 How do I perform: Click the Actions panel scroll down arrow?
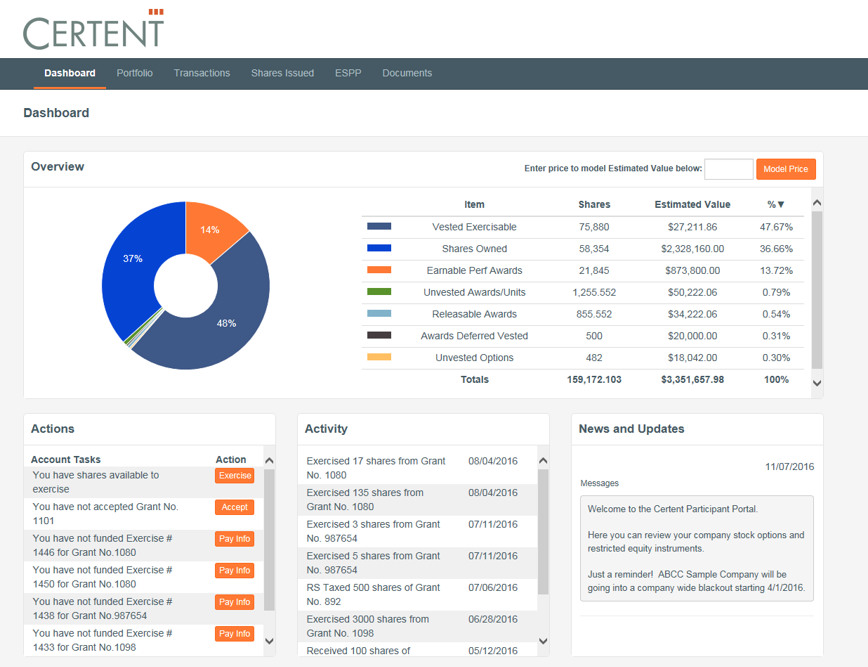(x=270, y=641)
